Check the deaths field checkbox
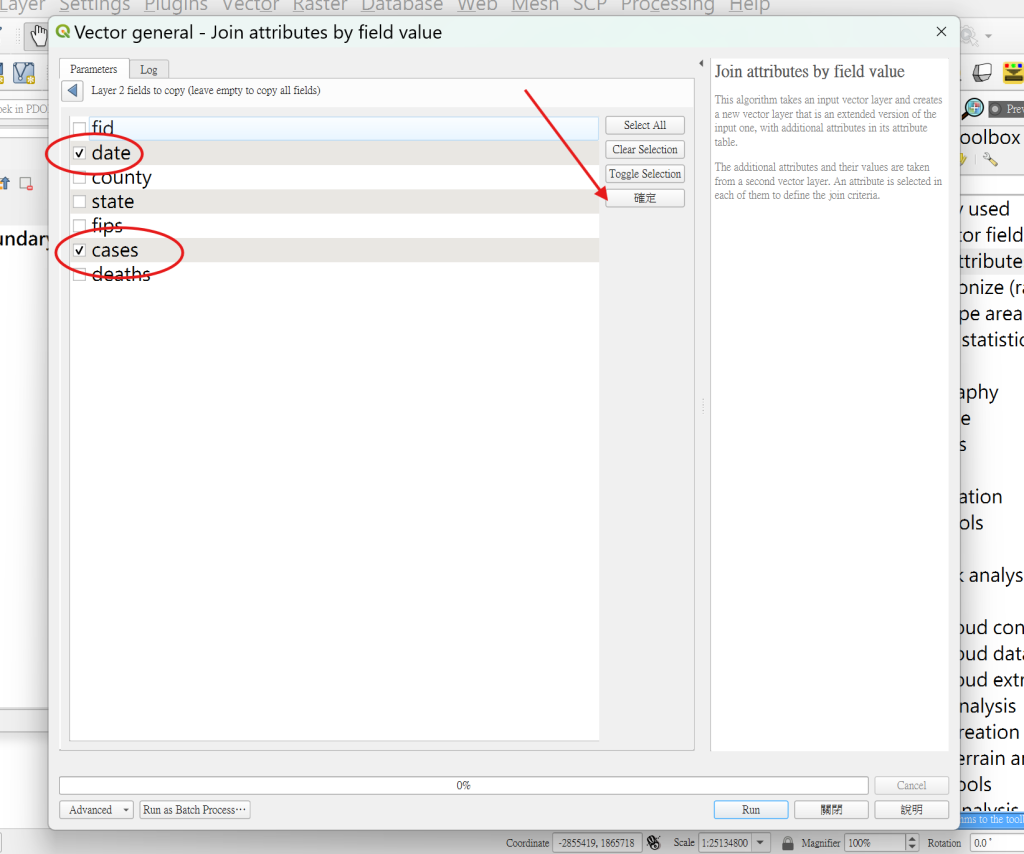Viewport: 1024px width, 854px height. (x=80, y=274)
